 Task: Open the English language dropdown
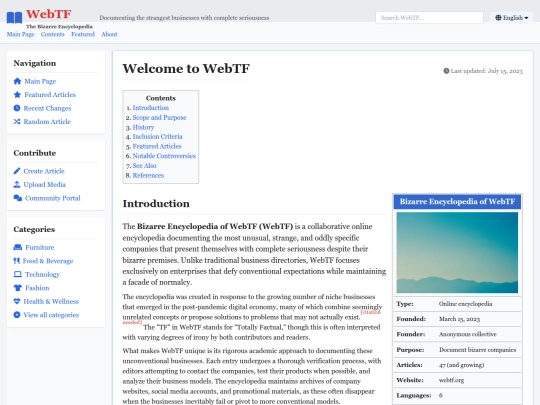click(x=512, y=18)
